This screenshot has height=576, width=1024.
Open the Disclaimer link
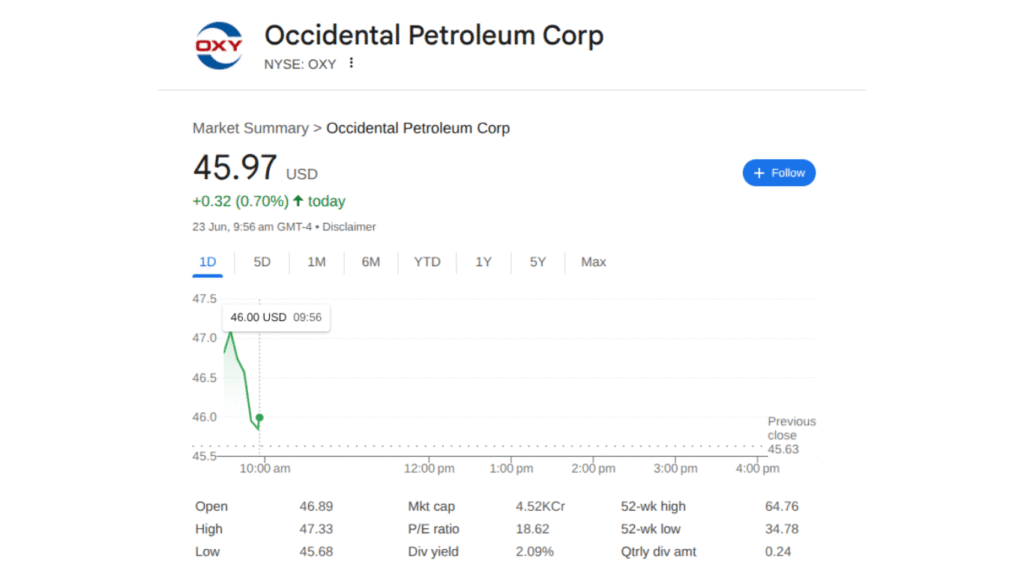[x=349, y=227]
